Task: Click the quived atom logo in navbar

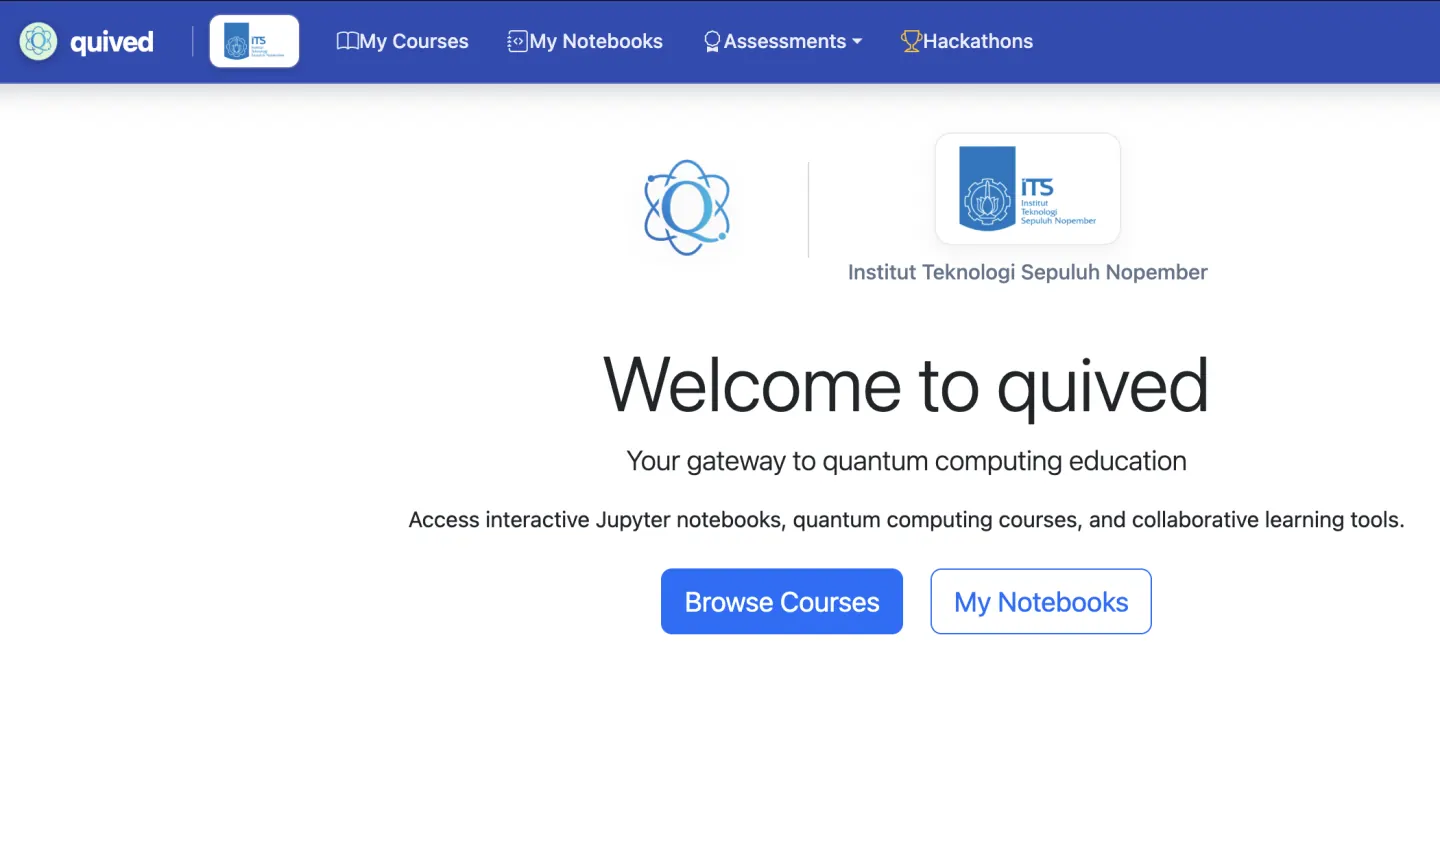Action: coord(39,41)
